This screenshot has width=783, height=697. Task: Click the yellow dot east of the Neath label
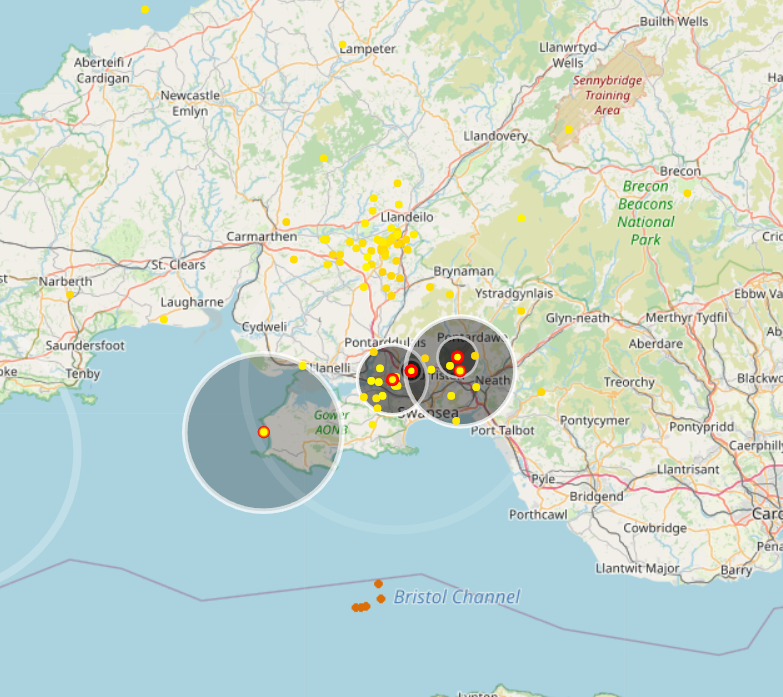(541, 392)
